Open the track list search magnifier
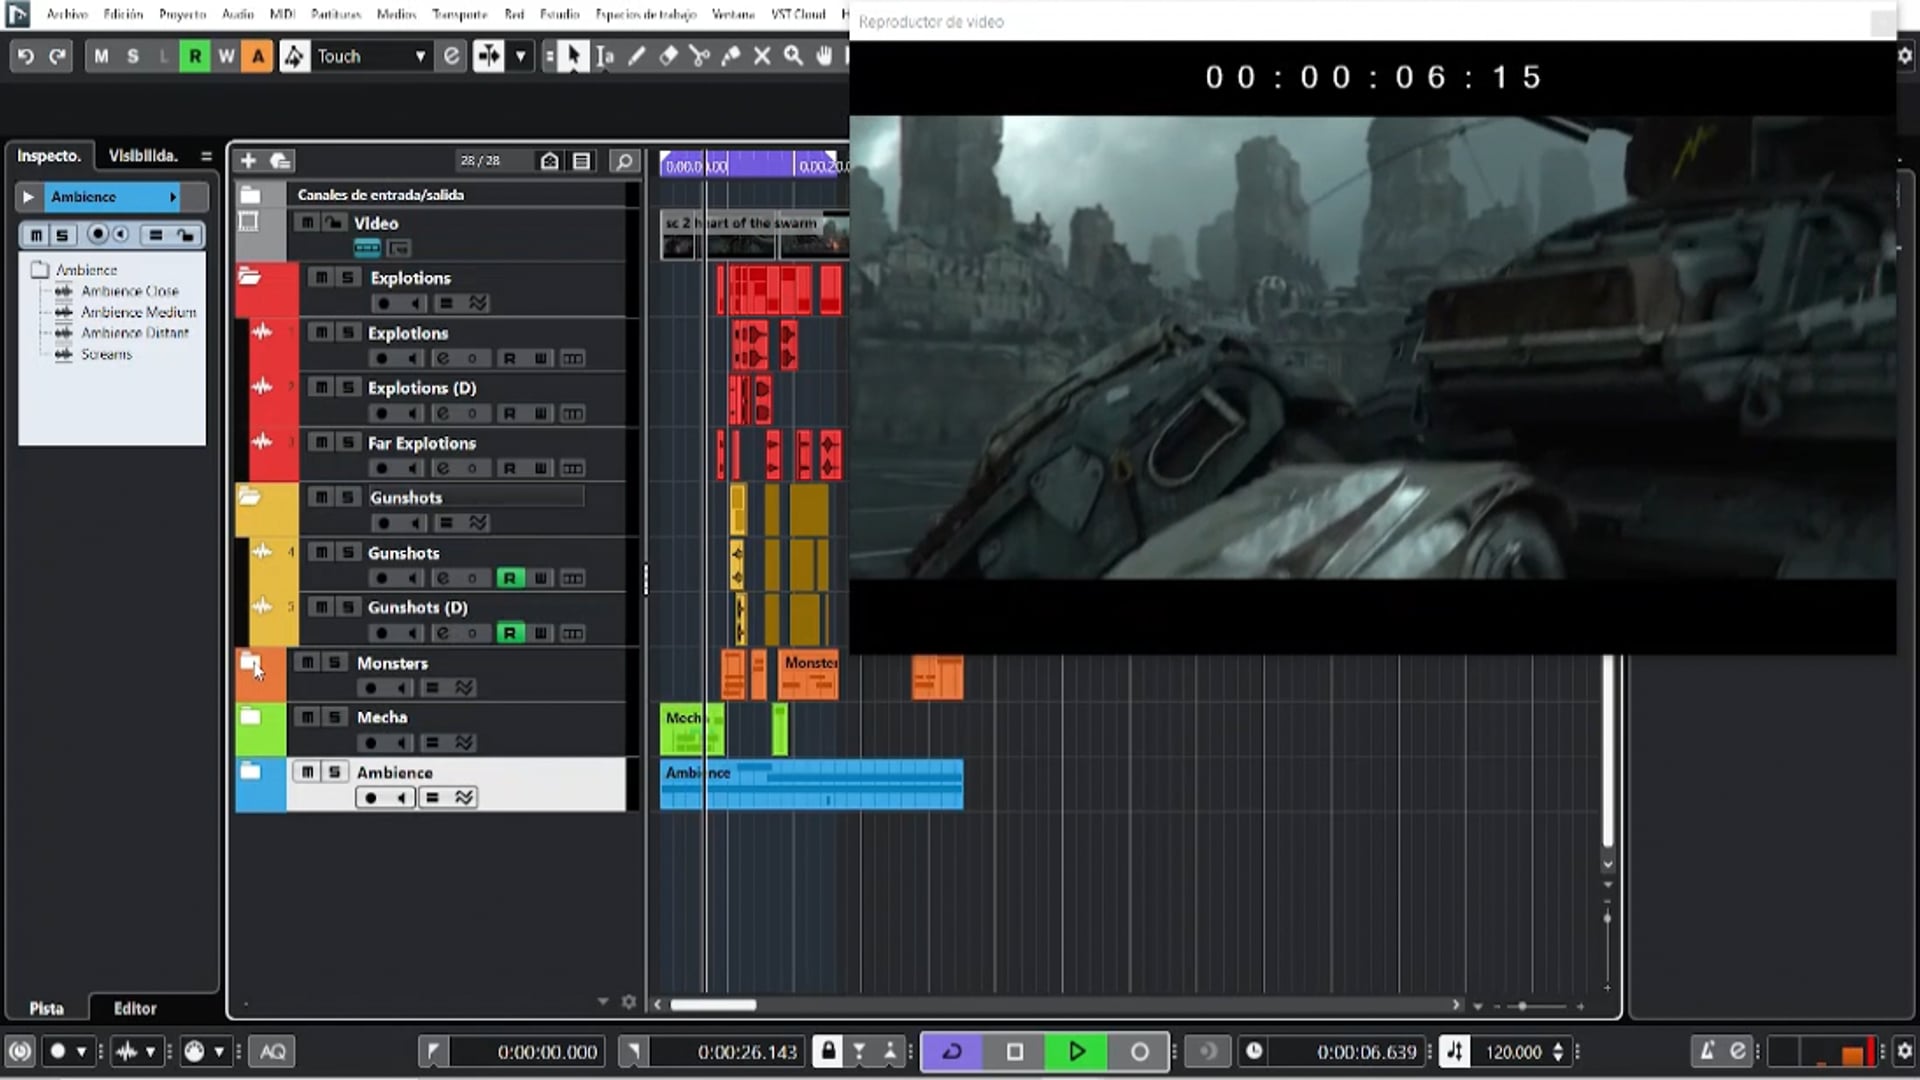This screenshot has width=1920, height=1080. [x=623, y=160]
